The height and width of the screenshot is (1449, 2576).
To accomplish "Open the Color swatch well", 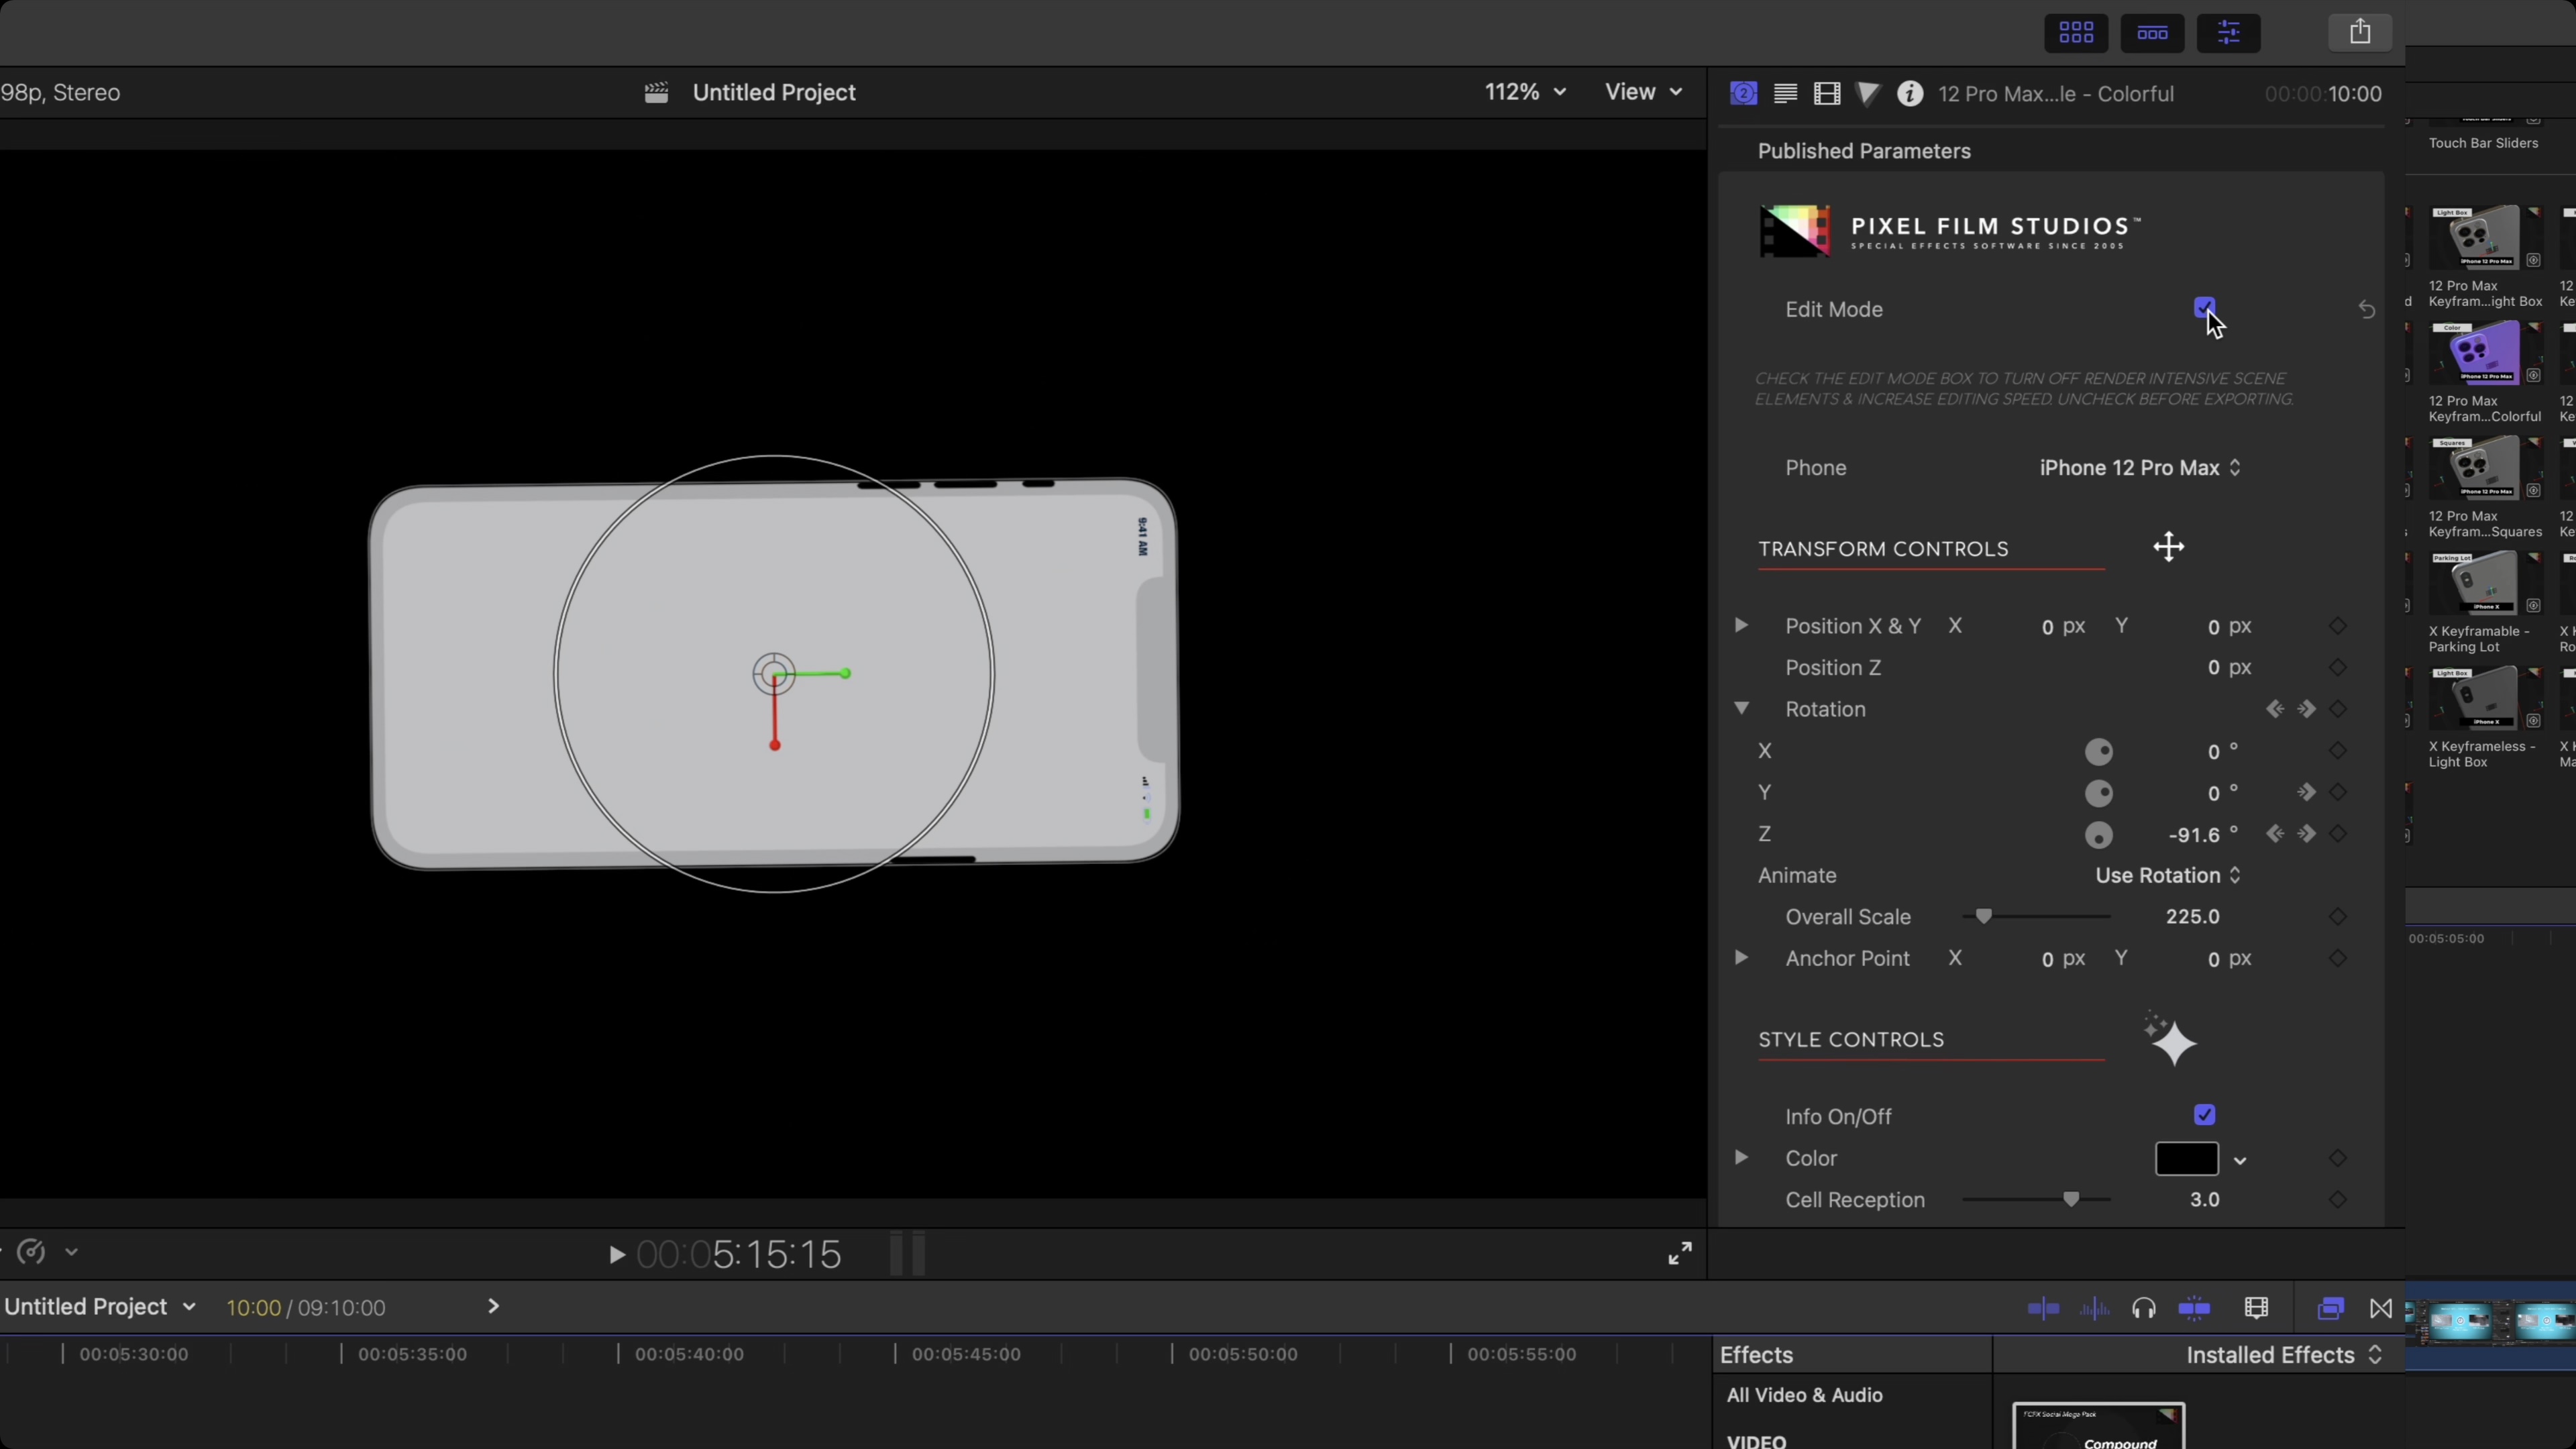I will click(2186, 1159).
